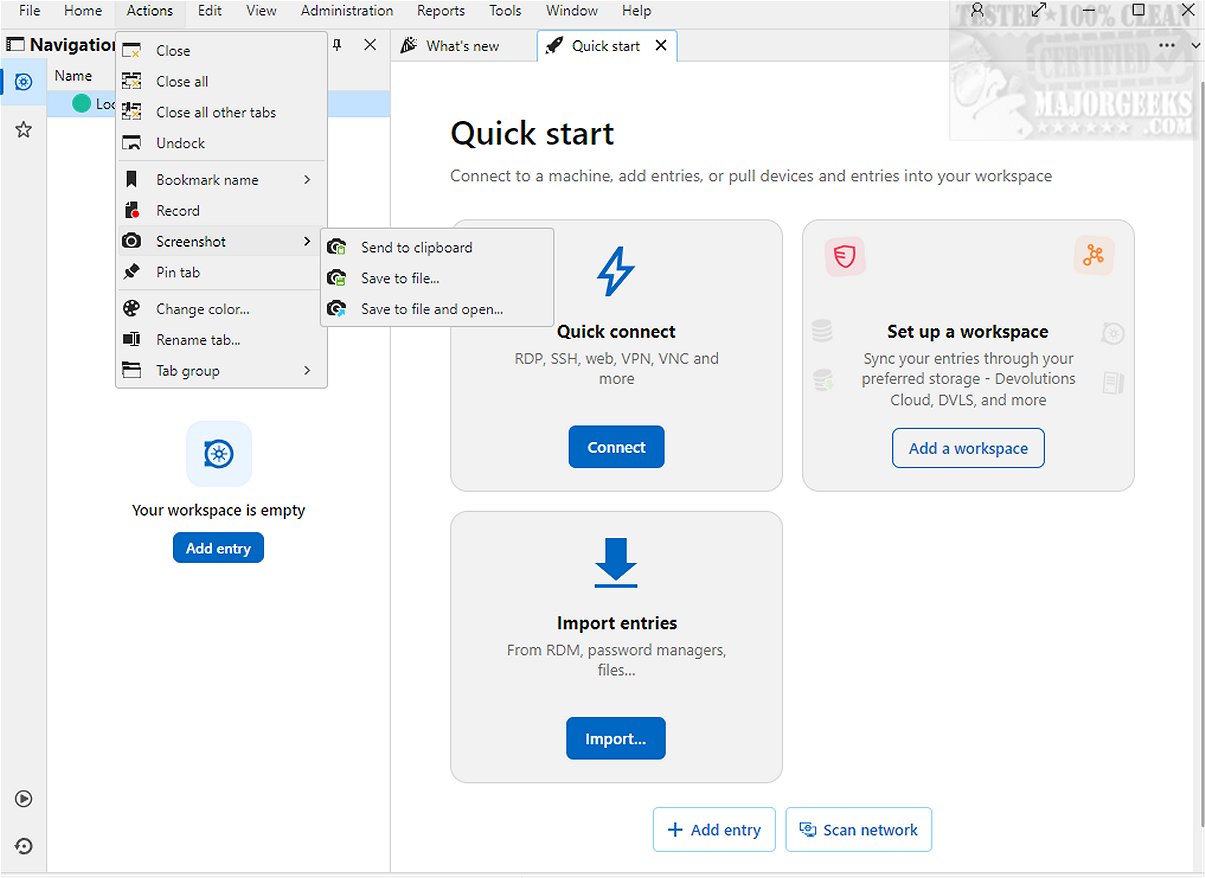Close the Quick start tab
1205x878 pixels.
tap(661, 46)
